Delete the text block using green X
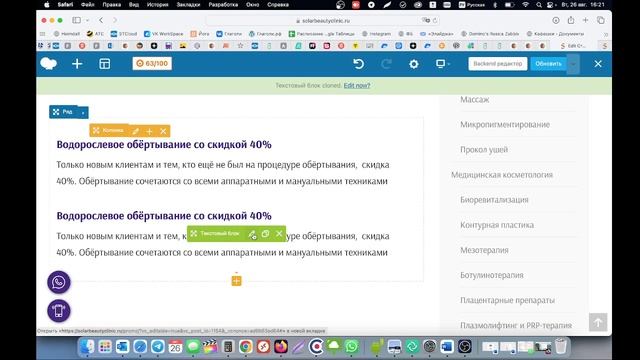640x360 pixels. pos(279,233)
